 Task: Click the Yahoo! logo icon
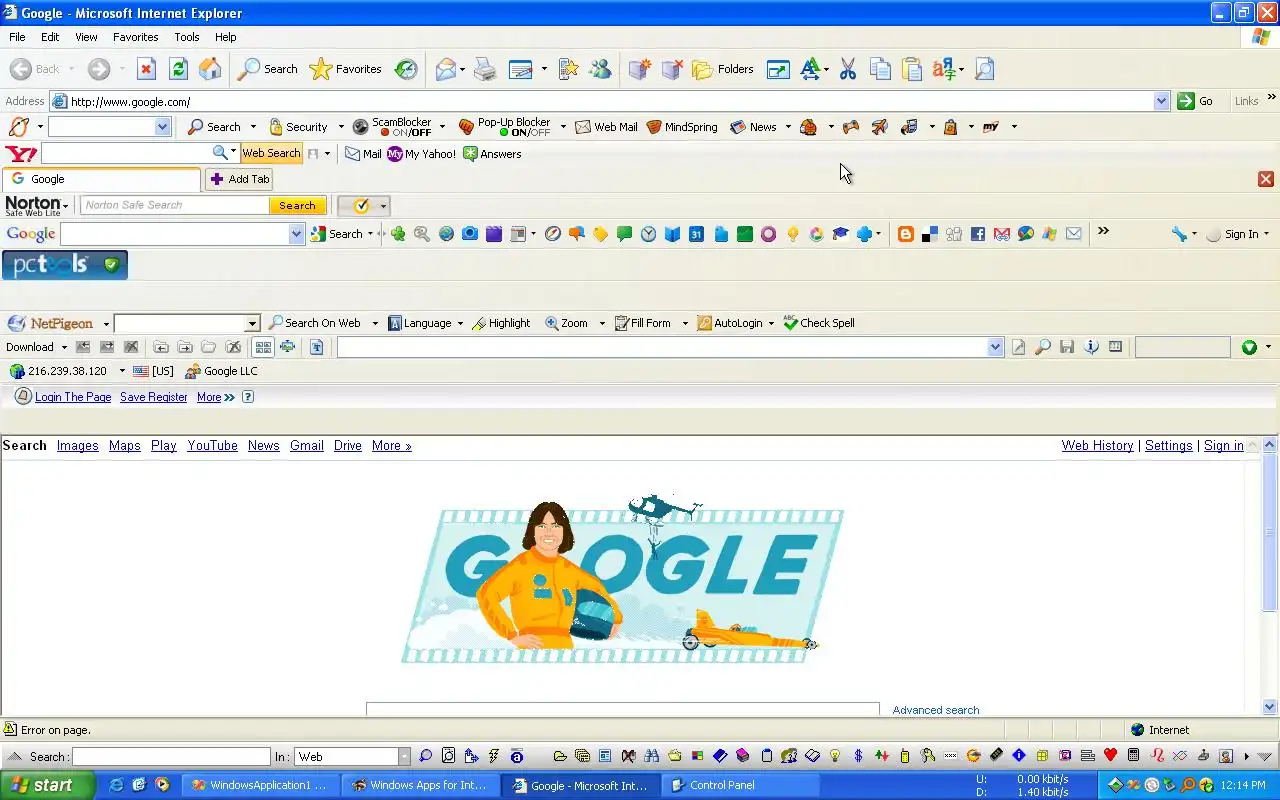click(x=21, y=154)
